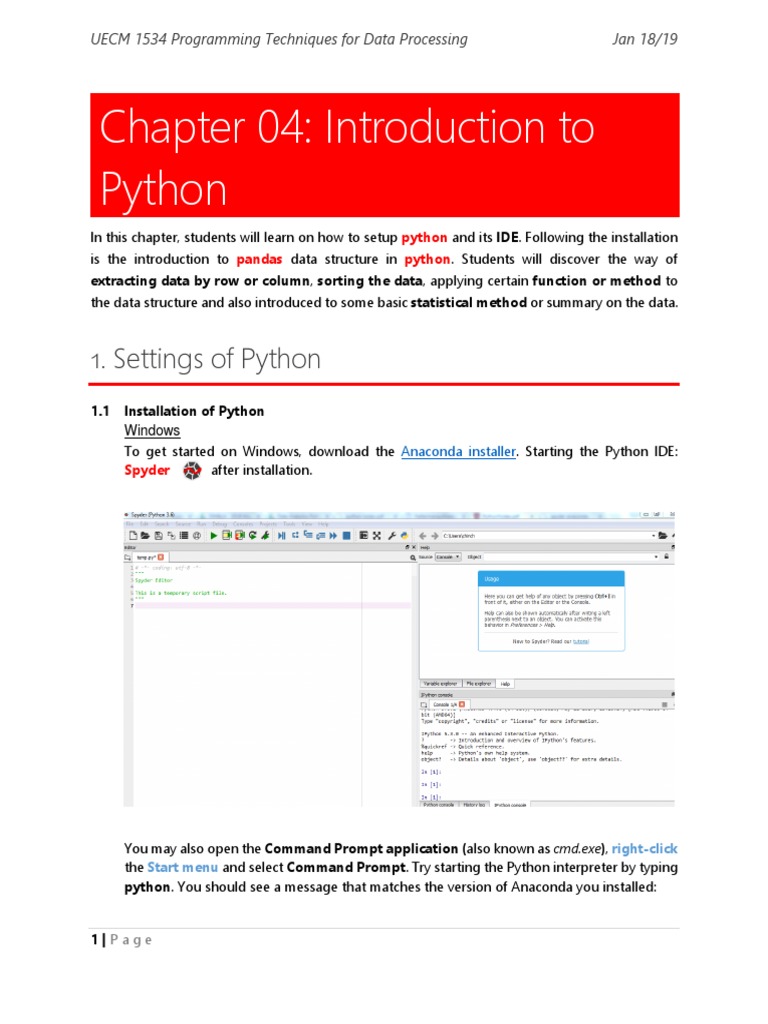Click the 'right-click' blue text

coord(645,848)
